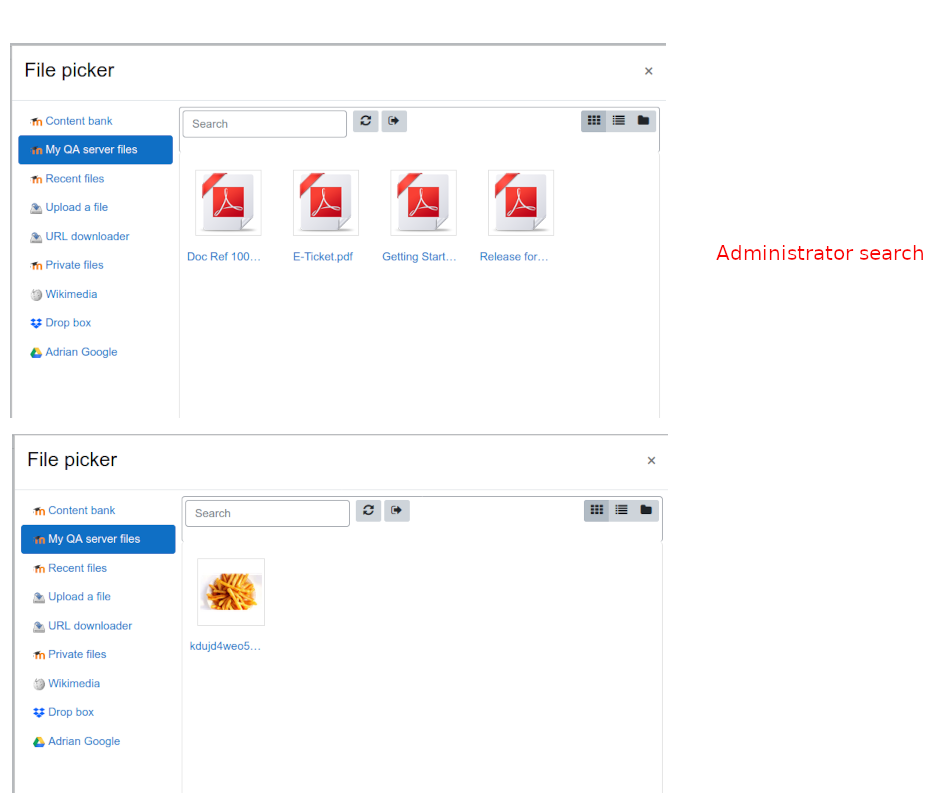
Task: Switch to folder tree view in upper picker
Action: 643,121
